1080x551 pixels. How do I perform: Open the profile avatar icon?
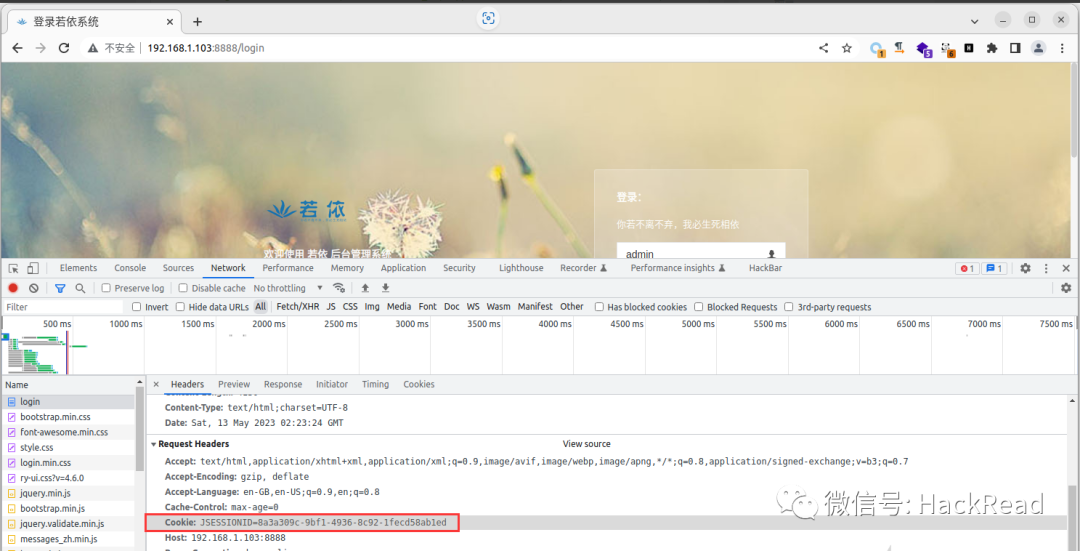click(1038, 48)
